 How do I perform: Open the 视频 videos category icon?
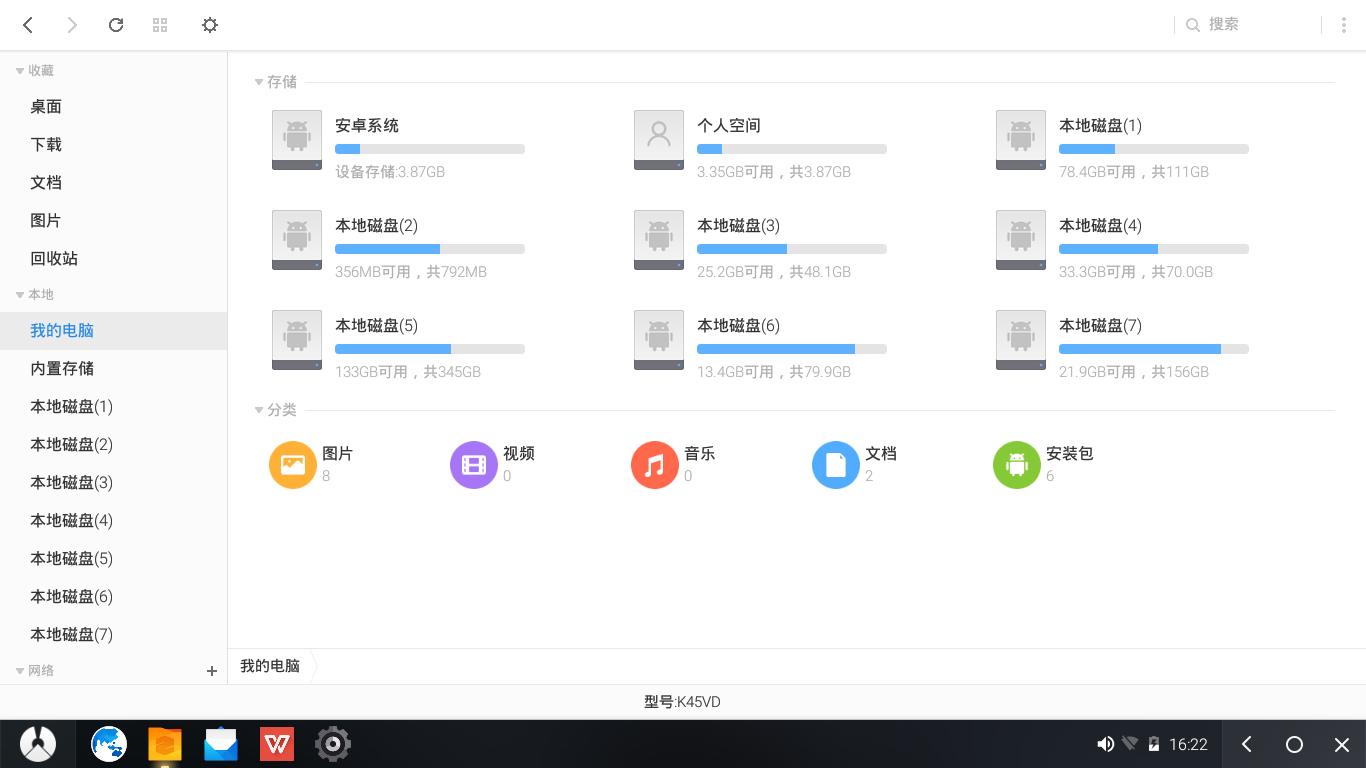(x=474, y=465)
